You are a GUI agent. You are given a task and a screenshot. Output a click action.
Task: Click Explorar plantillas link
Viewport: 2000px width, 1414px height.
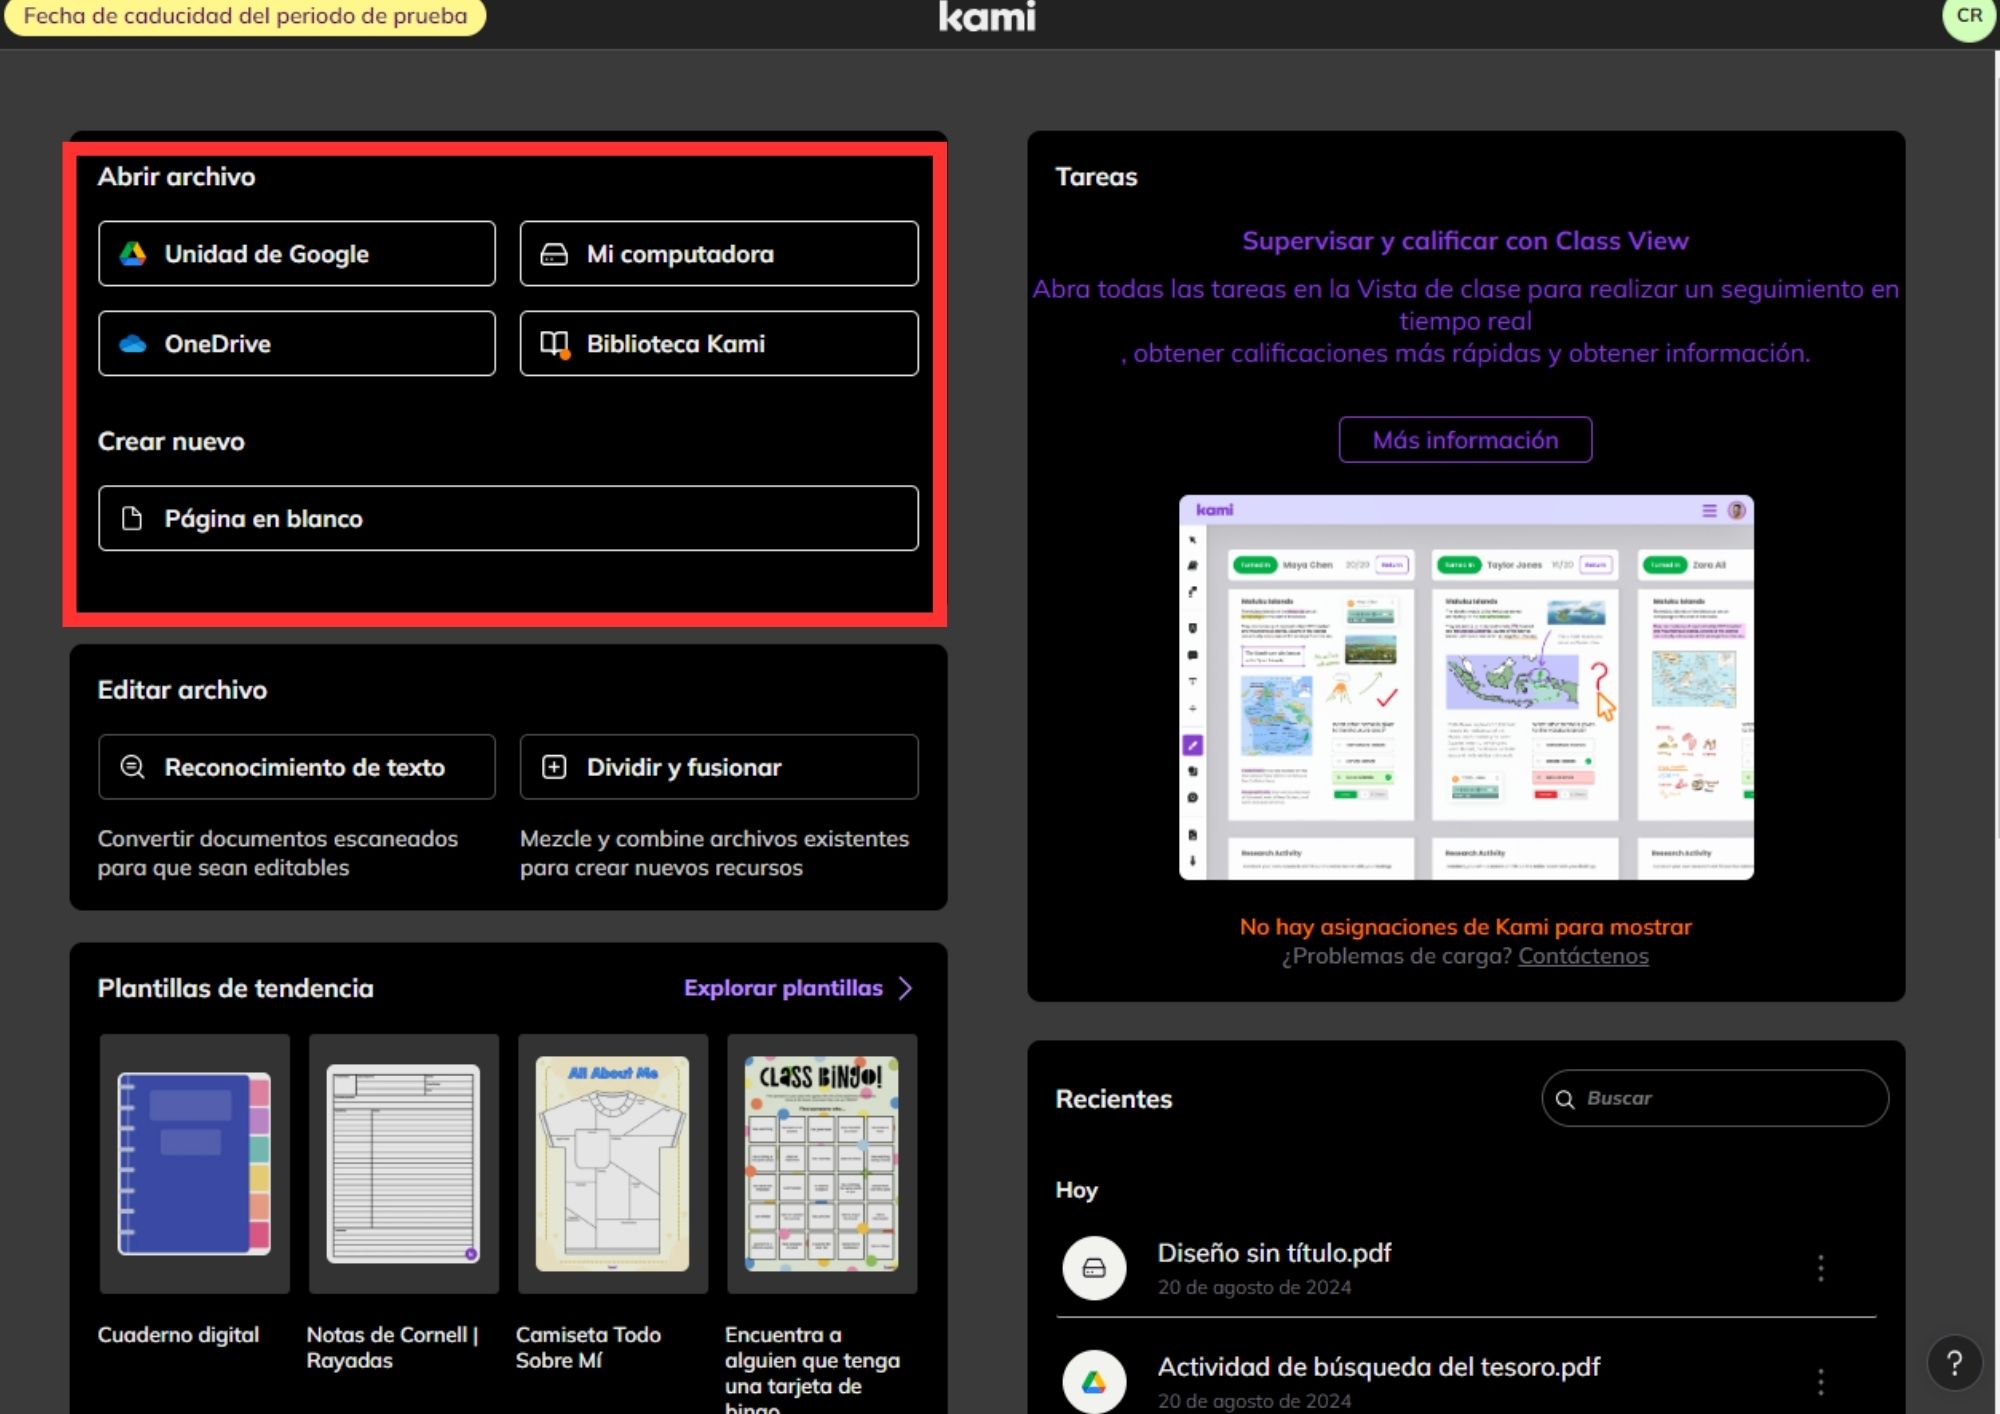point(783,988)
